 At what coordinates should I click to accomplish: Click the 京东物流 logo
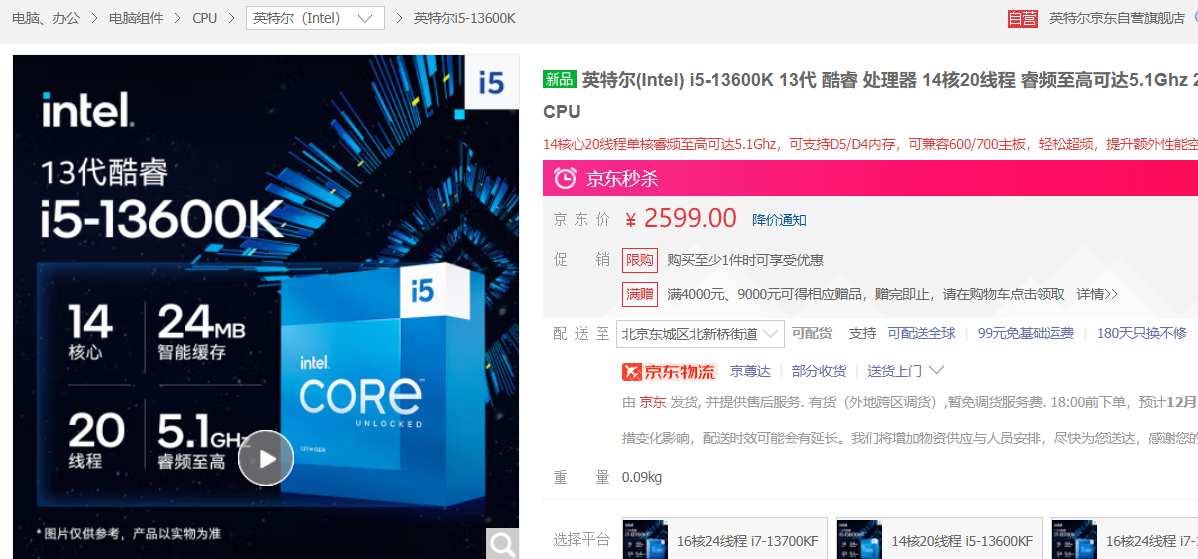tap(669, 372)
